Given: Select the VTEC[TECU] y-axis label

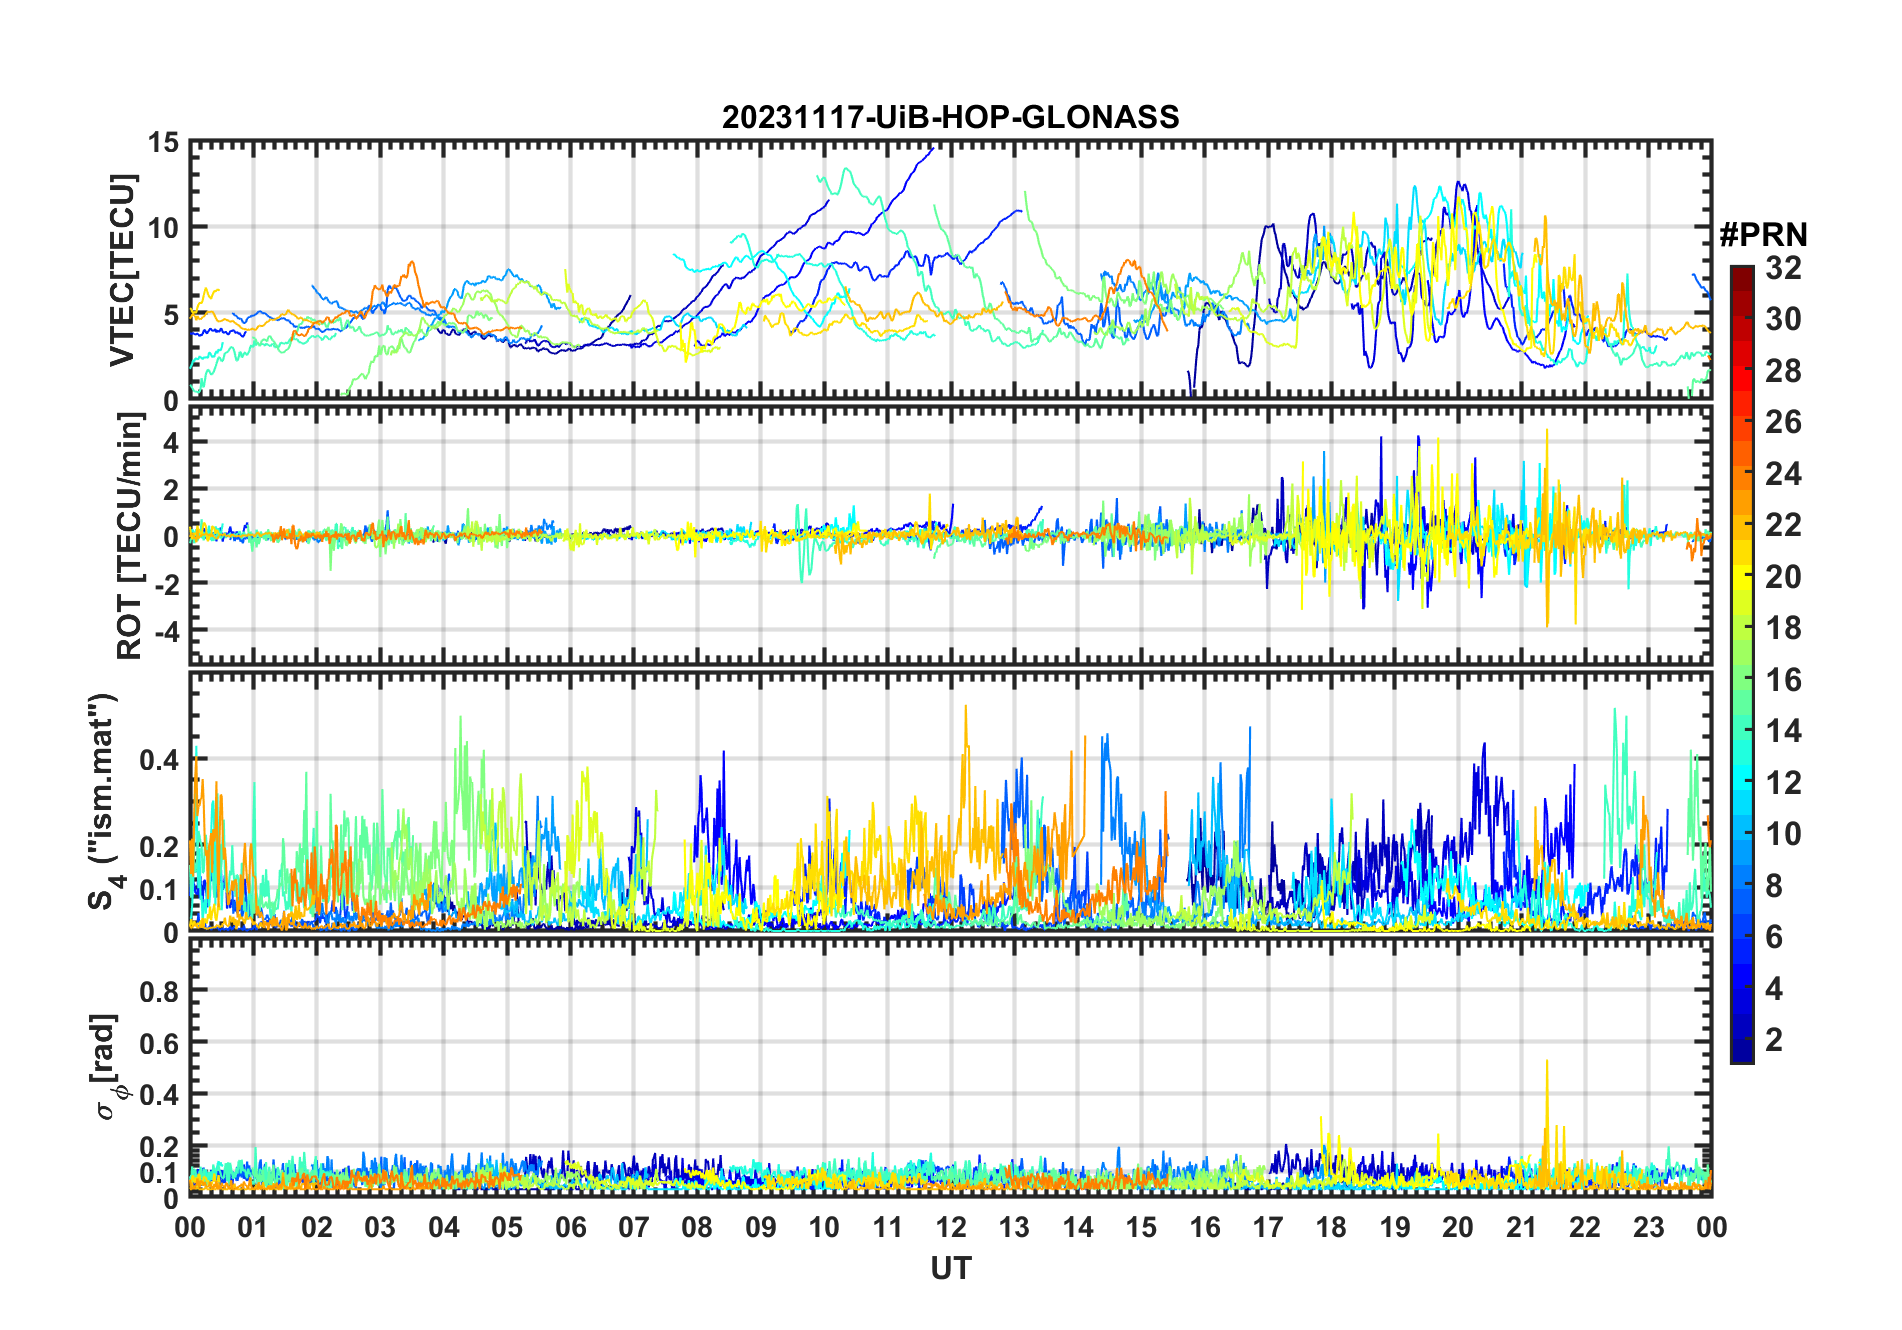Looking at the screenshot, I should tap(122, 270).
